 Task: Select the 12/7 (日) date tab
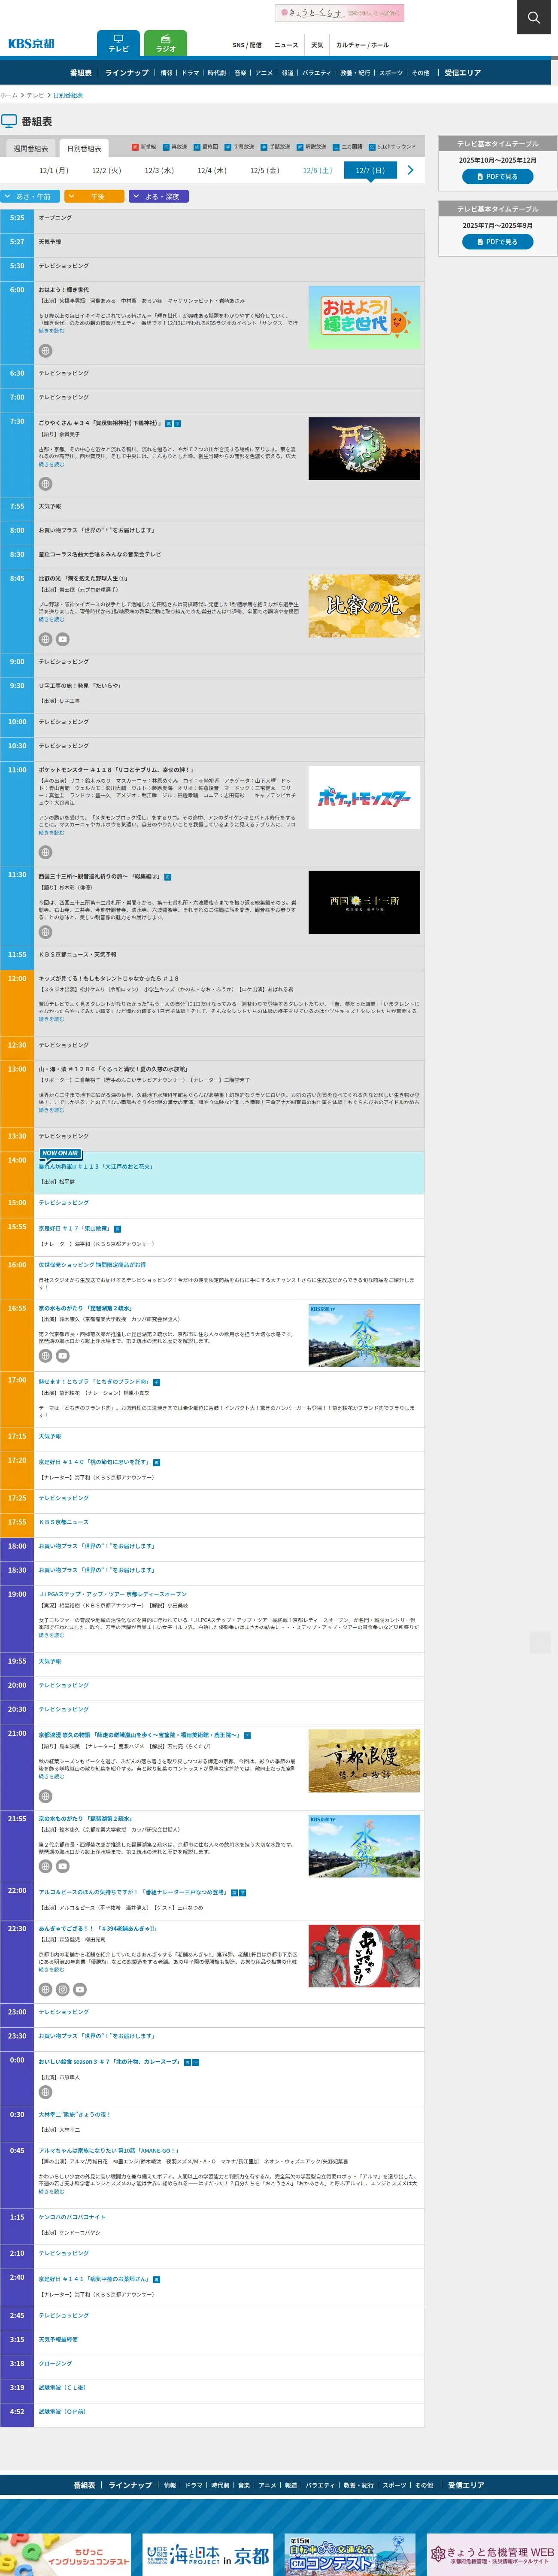point(370,171)
